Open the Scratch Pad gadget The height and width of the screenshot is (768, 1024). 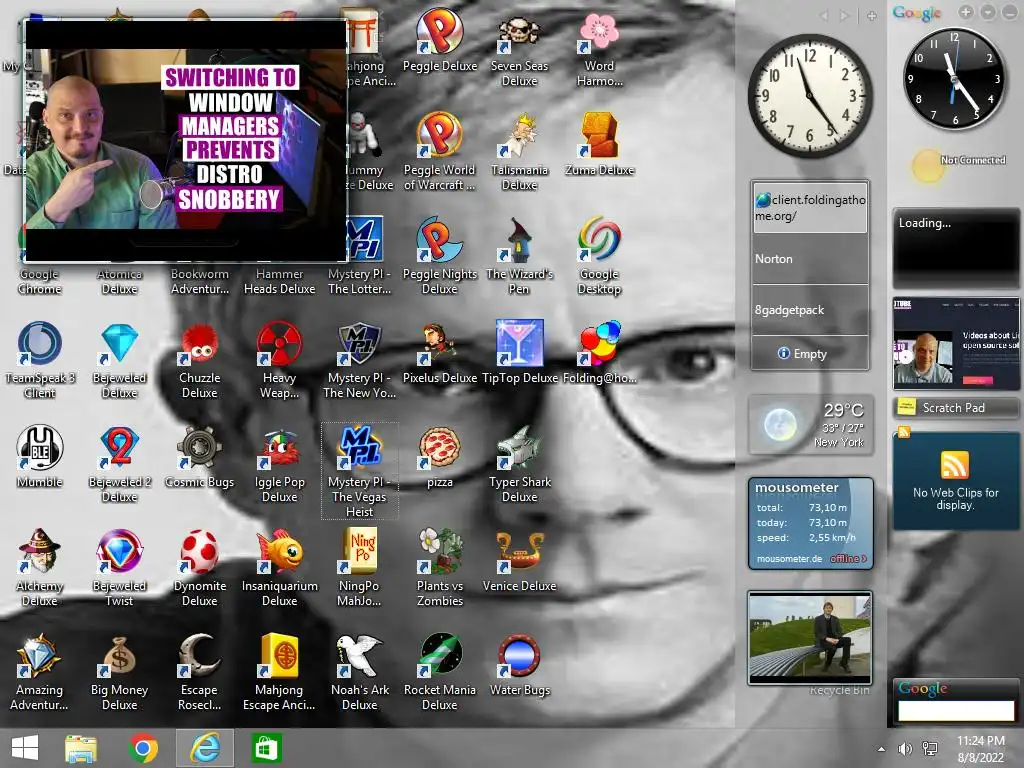[x=955, y=408]
